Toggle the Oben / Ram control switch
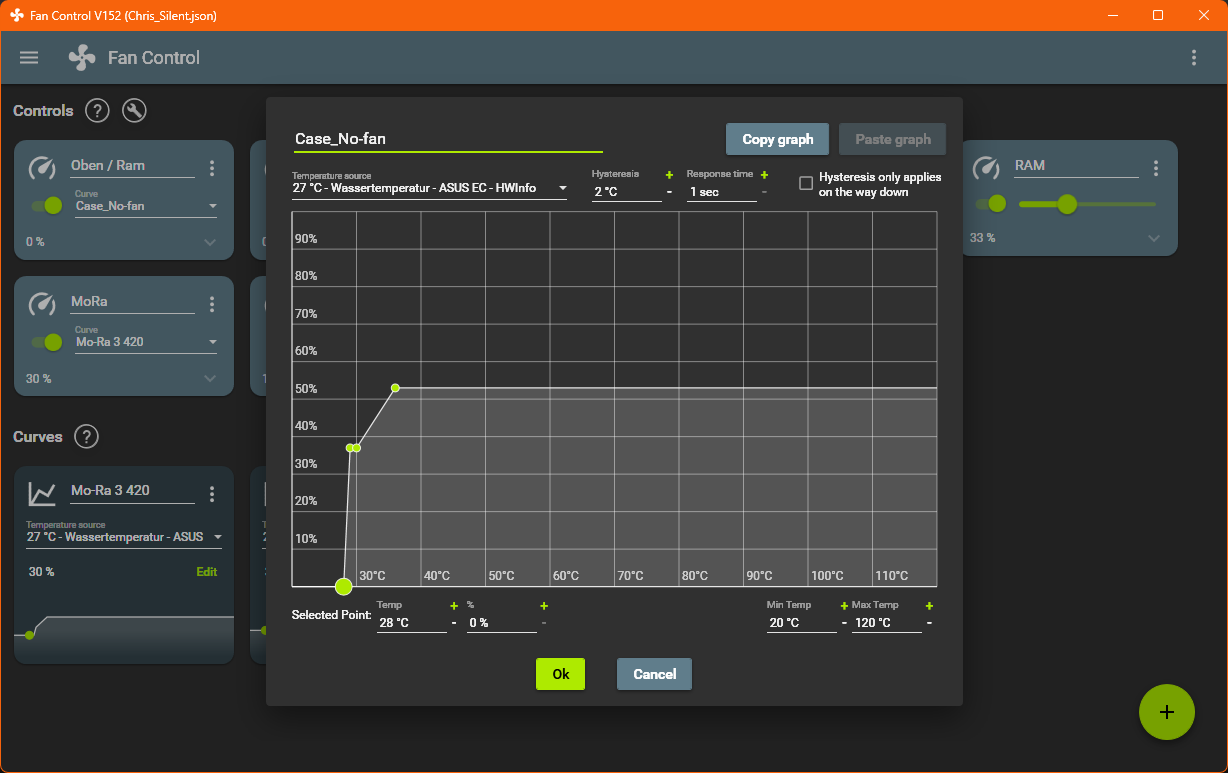Image resolution: width=1228 pixels, height=773 pixels. (x=47, y=205)
